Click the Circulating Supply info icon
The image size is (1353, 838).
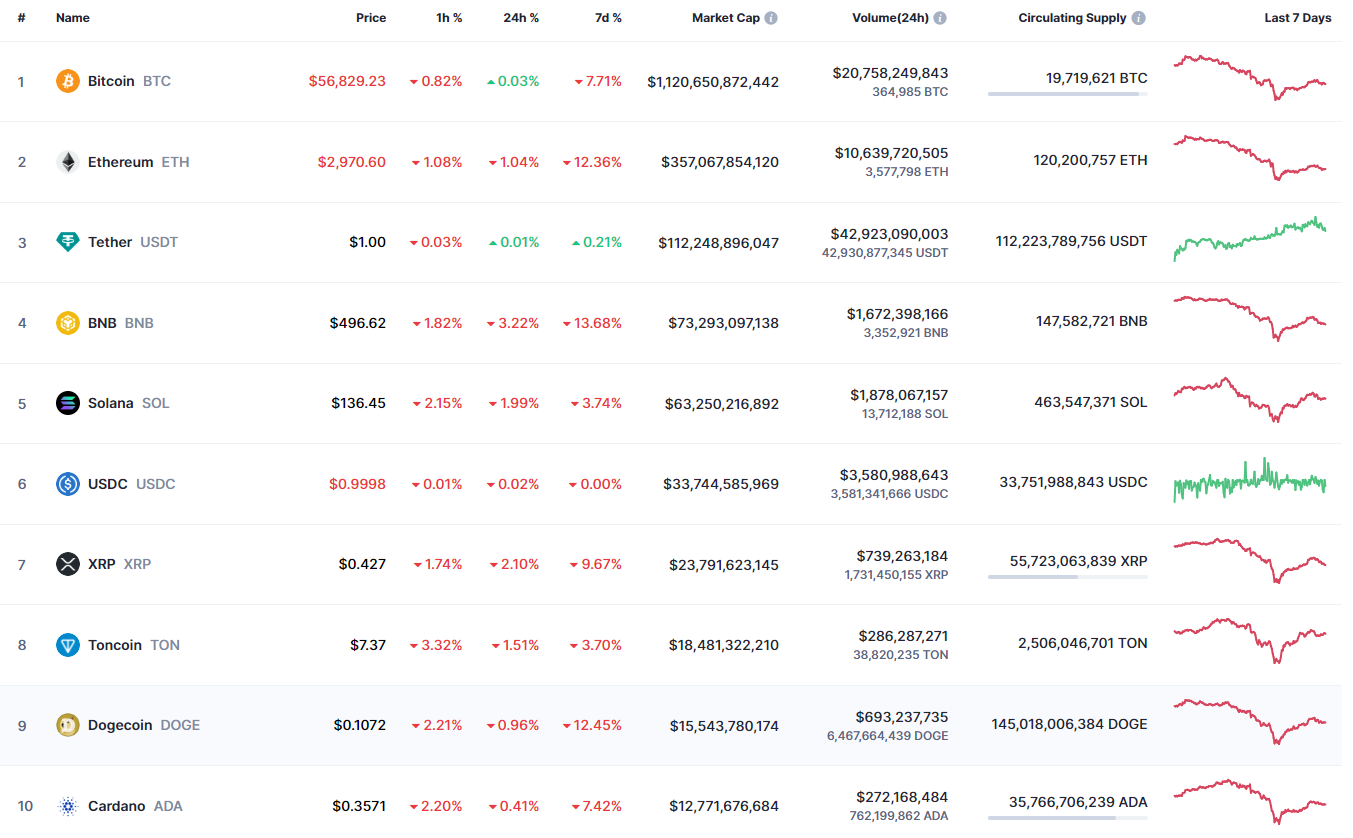point(1139,18)
